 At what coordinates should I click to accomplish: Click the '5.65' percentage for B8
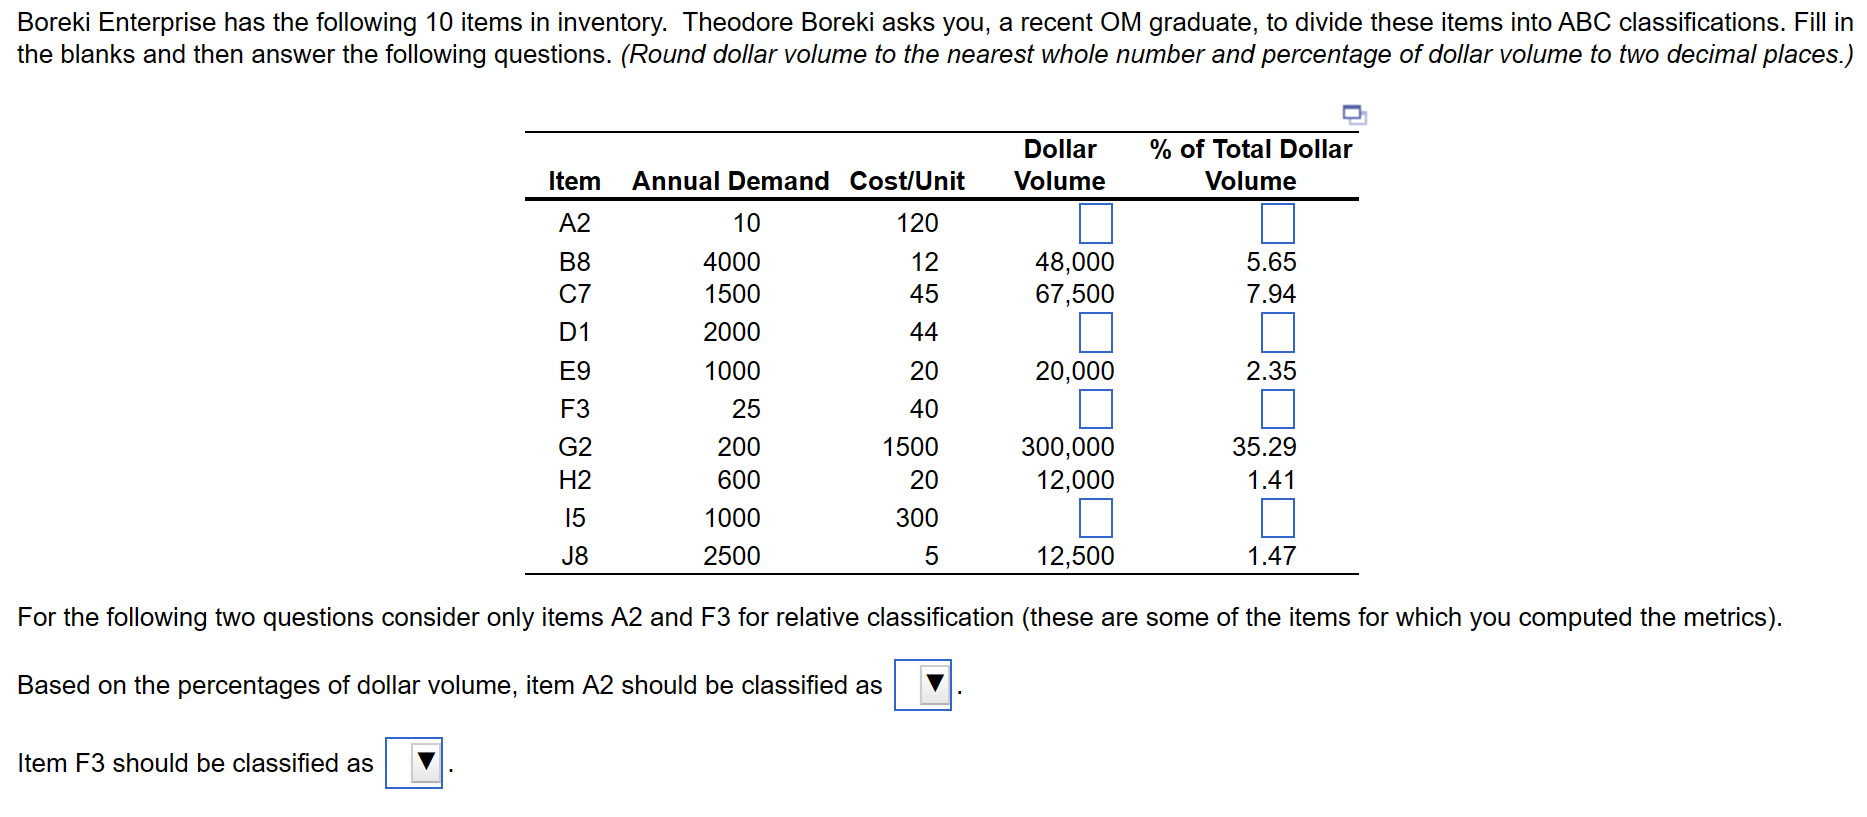[1271, 262]
